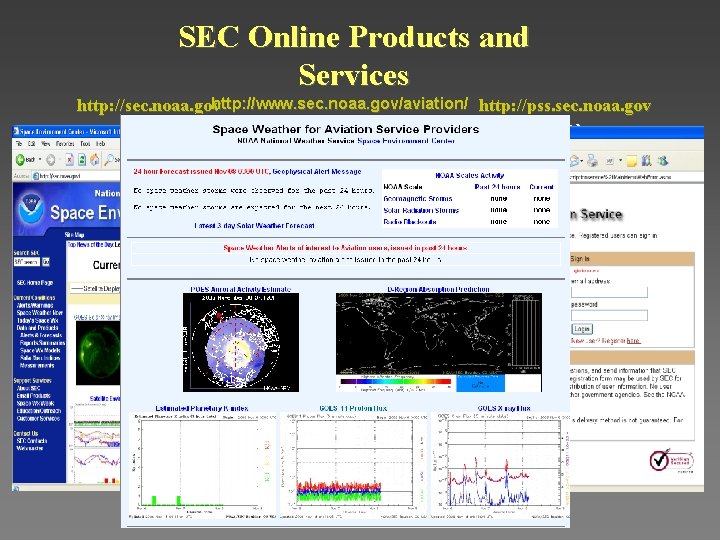Click the Print icon in right browser toolbar
Screen dimensions: 720x540
pos(593,160)
